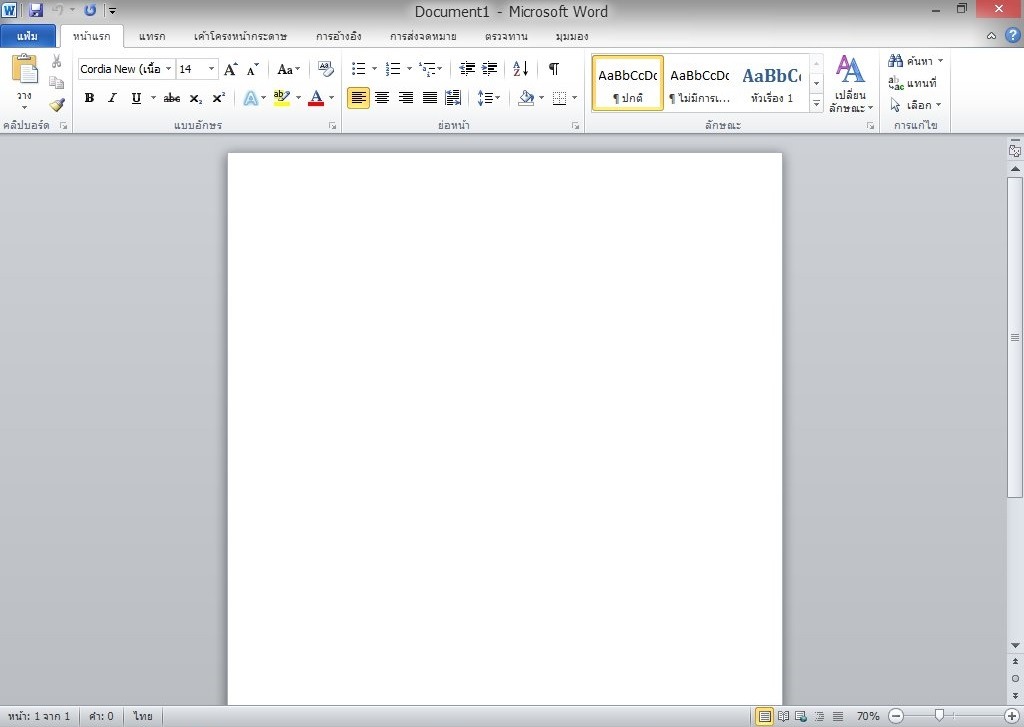Click the vertical scrollbar thumb
This screenshot has height=727, width=1024.
click(x=1015, y=336)
